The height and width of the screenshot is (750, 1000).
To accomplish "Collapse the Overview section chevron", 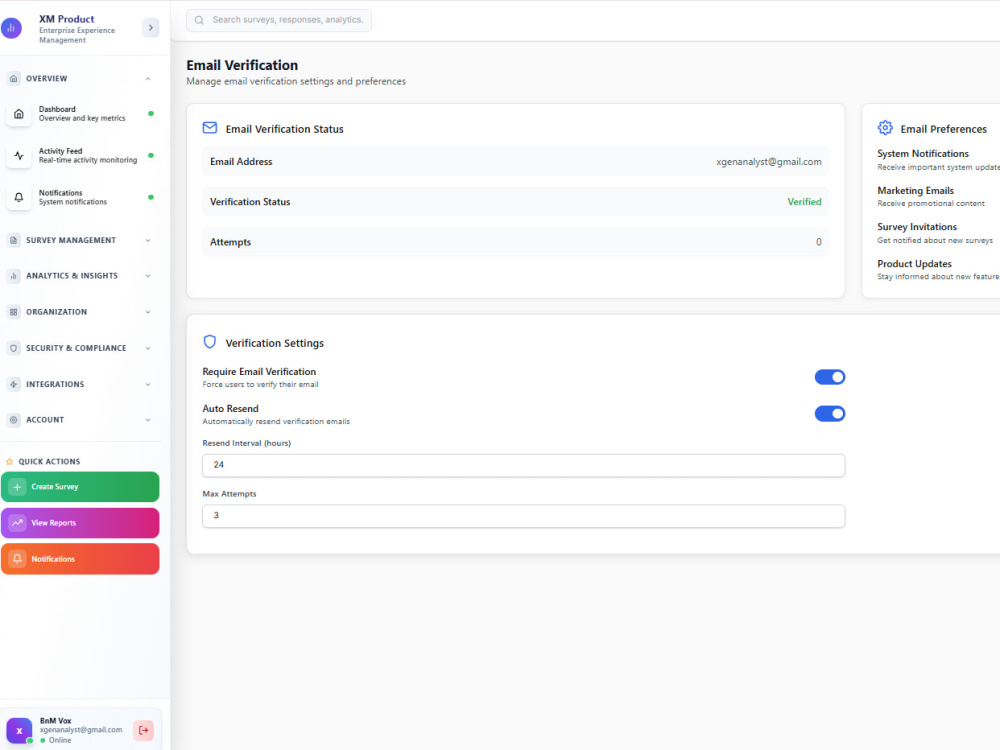I will pyautogui.click(x=148, y=78).
